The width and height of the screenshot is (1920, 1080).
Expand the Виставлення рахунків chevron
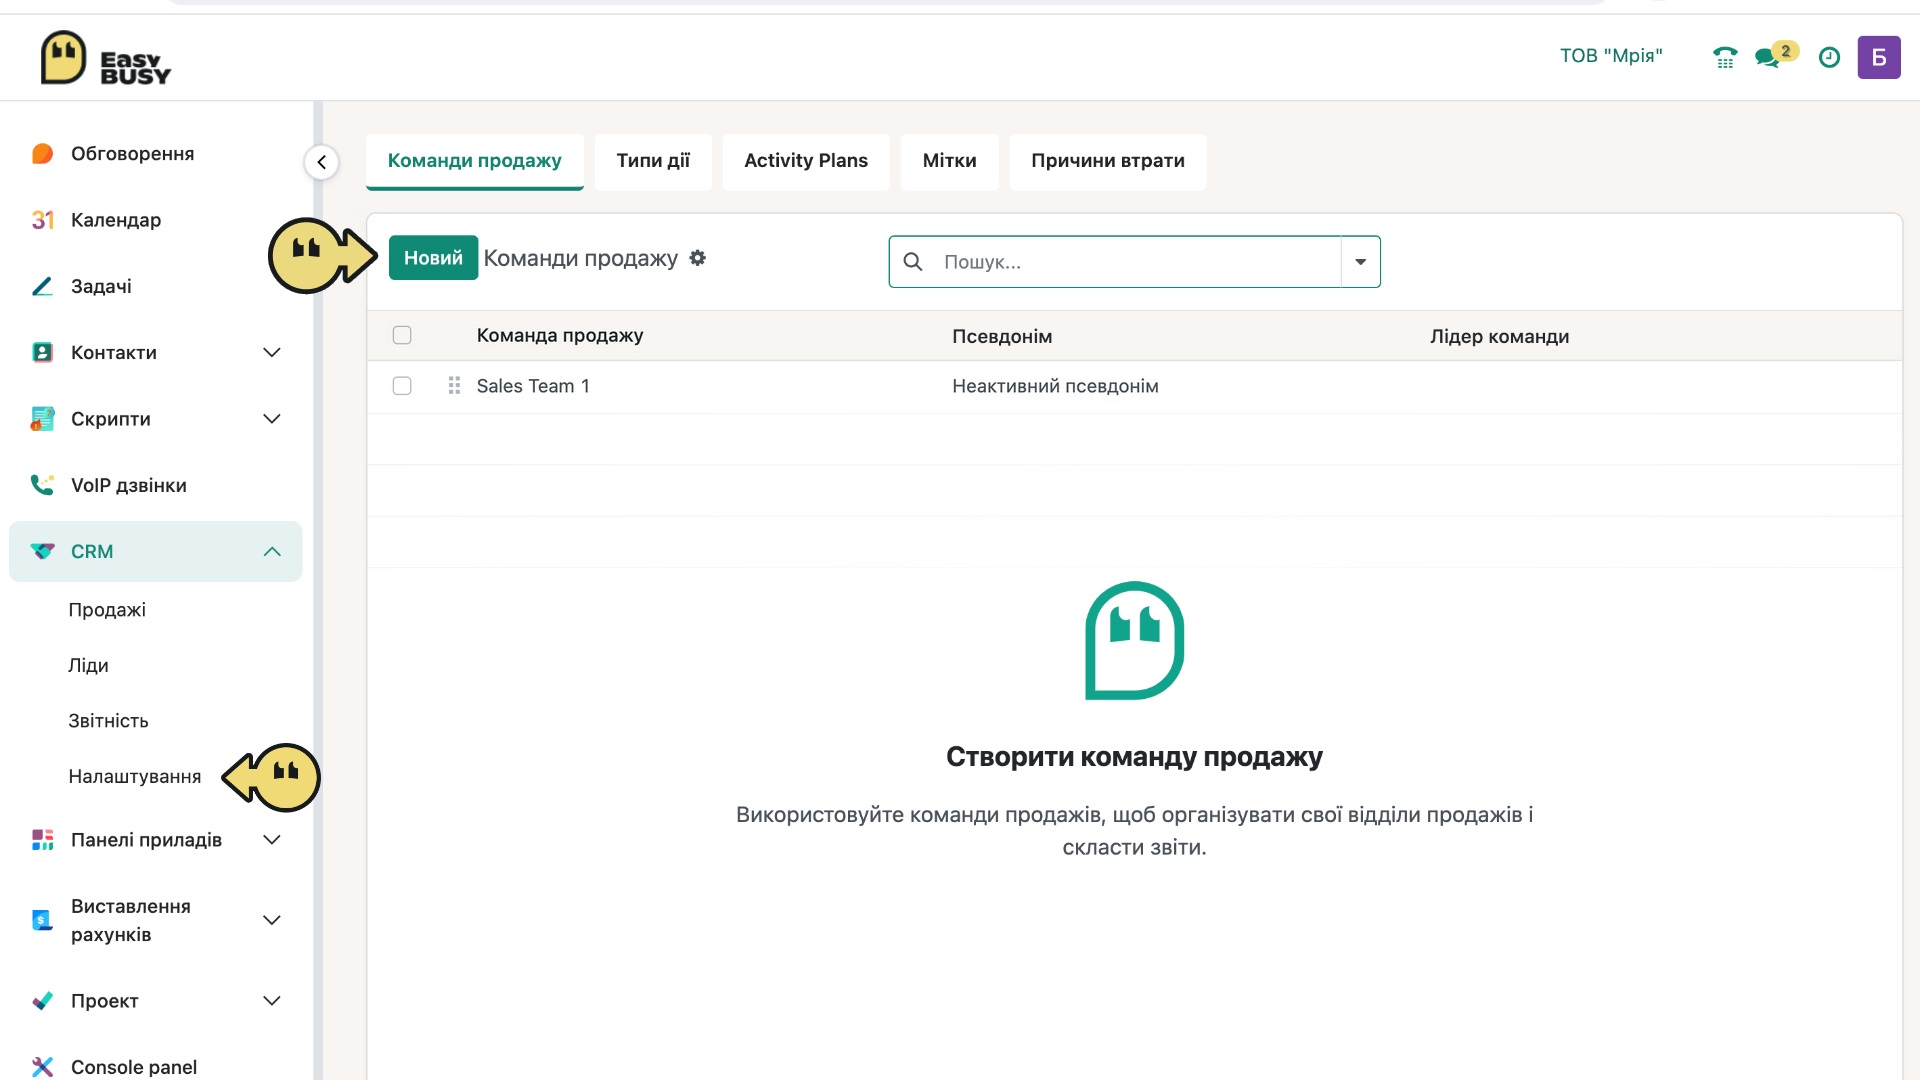pyautogui.click(x=271, y=920)
